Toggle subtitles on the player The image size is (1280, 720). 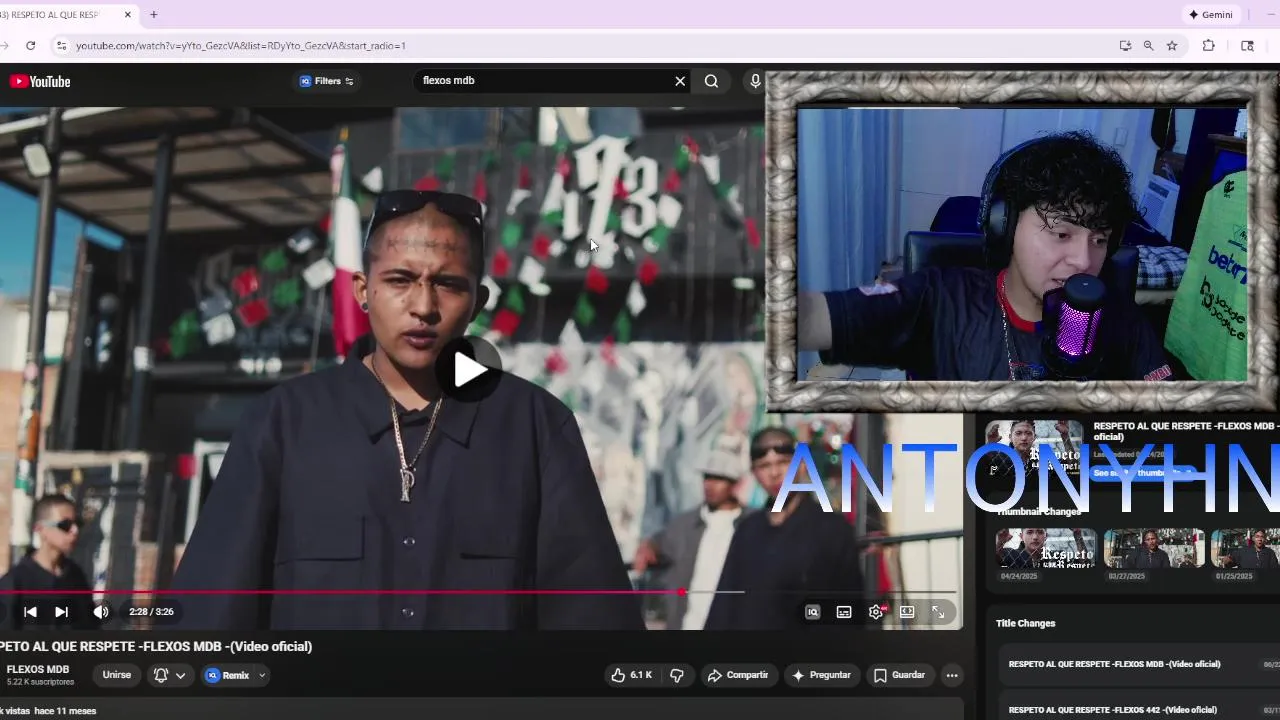[844, 612]
